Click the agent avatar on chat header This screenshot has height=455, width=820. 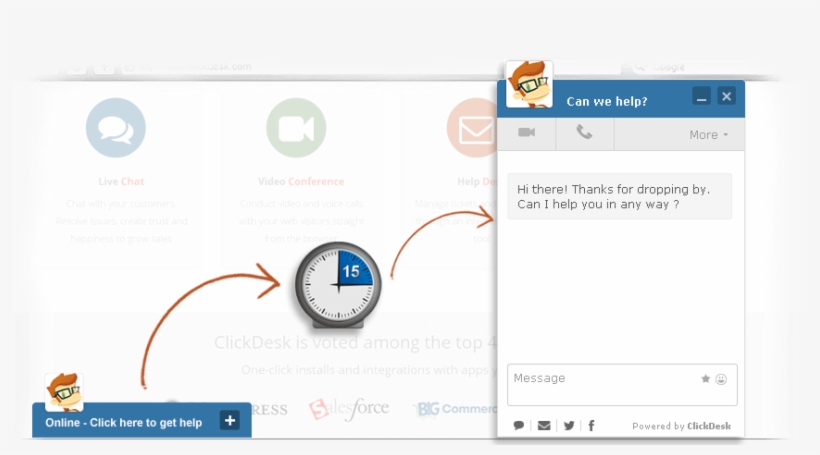[x=529, y=84]
